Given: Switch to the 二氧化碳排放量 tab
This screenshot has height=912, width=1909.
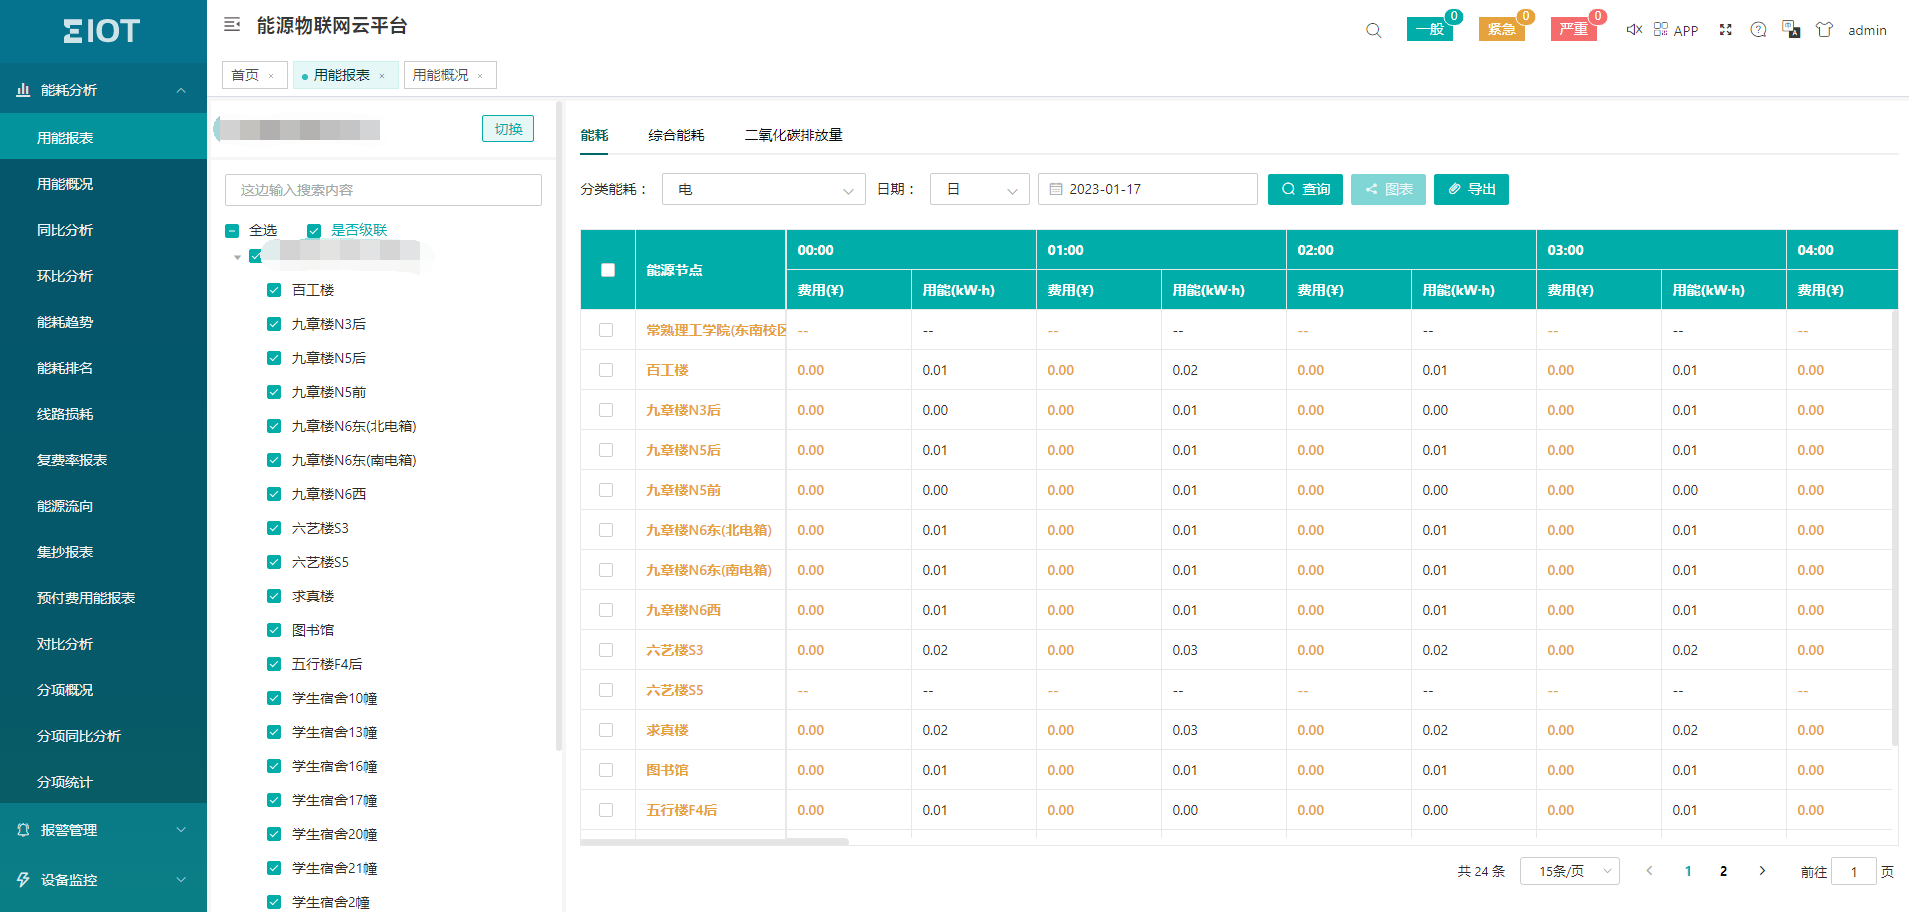Looking at the screenshot, I should [794, 135].
